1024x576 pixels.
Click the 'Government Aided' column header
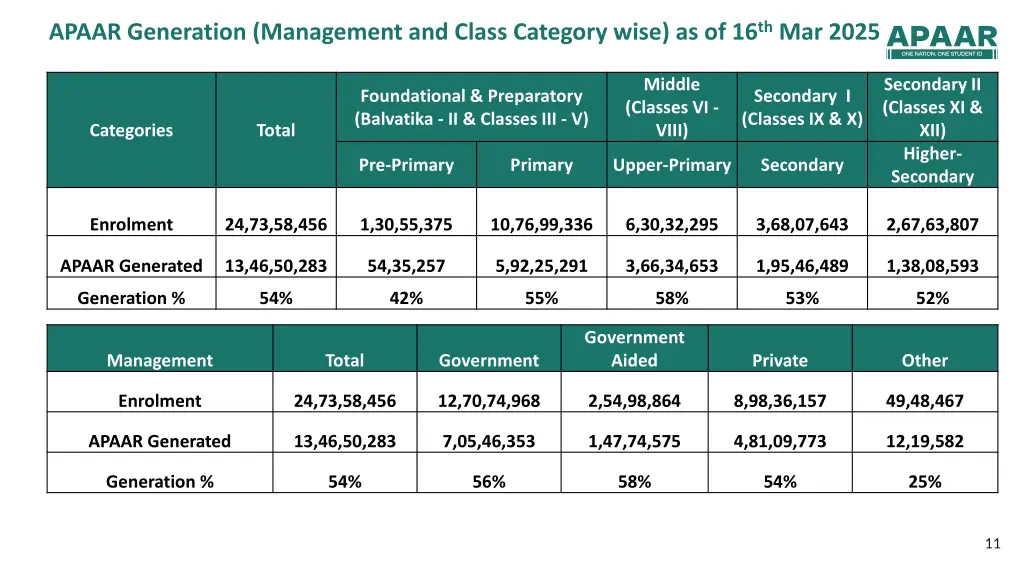[634, 349]
